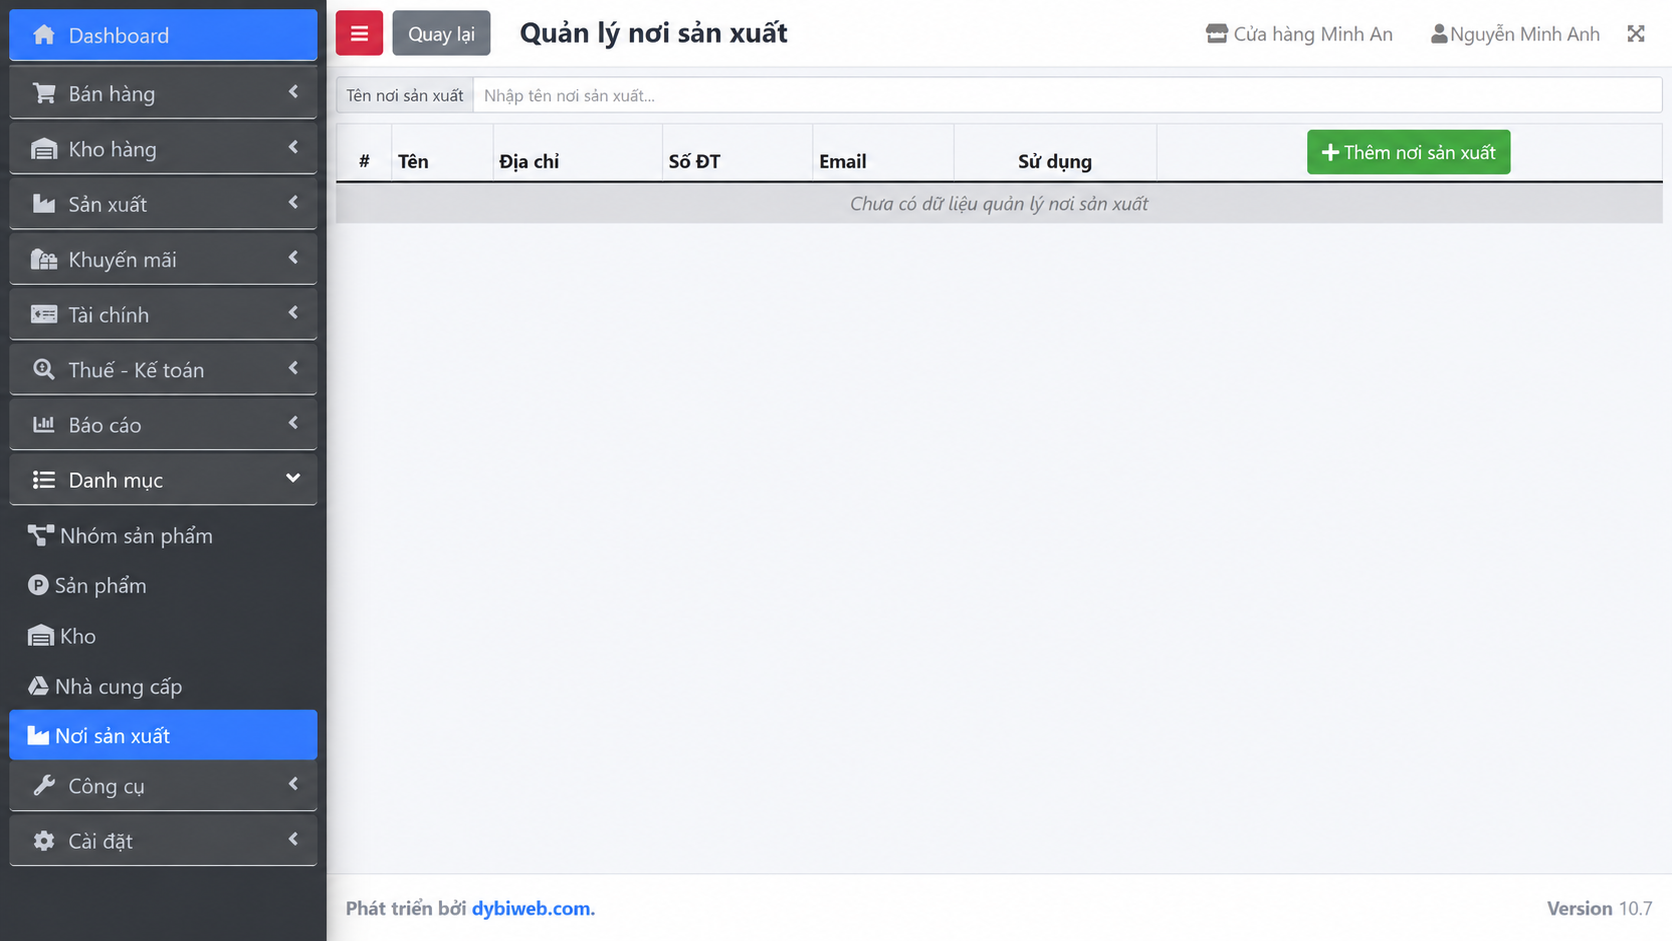Collapse the Danh mục menu chevron

[293, 478]
